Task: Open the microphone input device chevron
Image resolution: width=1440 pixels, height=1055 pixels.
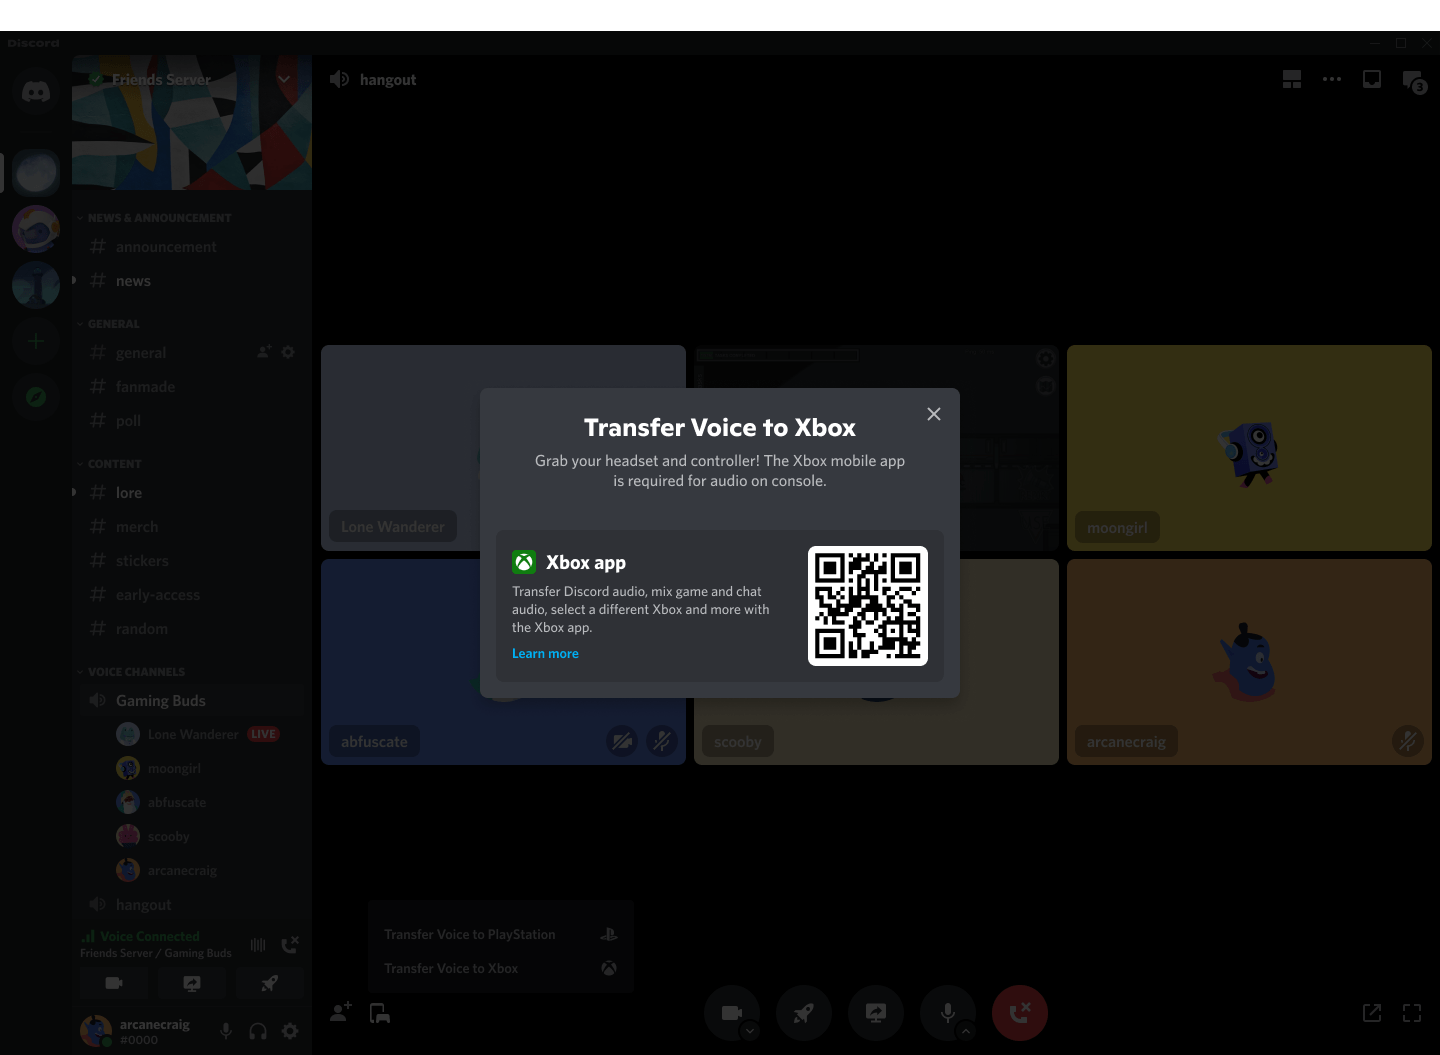Action: tap(965, 1032)
